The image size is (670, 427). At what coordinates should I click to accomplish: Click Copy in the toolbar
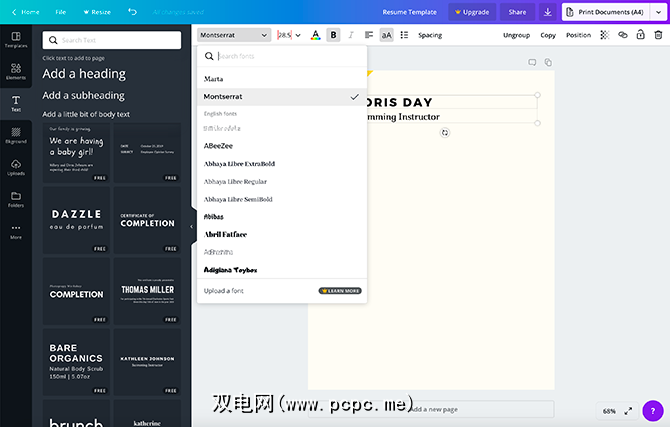[x=548, y=35]
